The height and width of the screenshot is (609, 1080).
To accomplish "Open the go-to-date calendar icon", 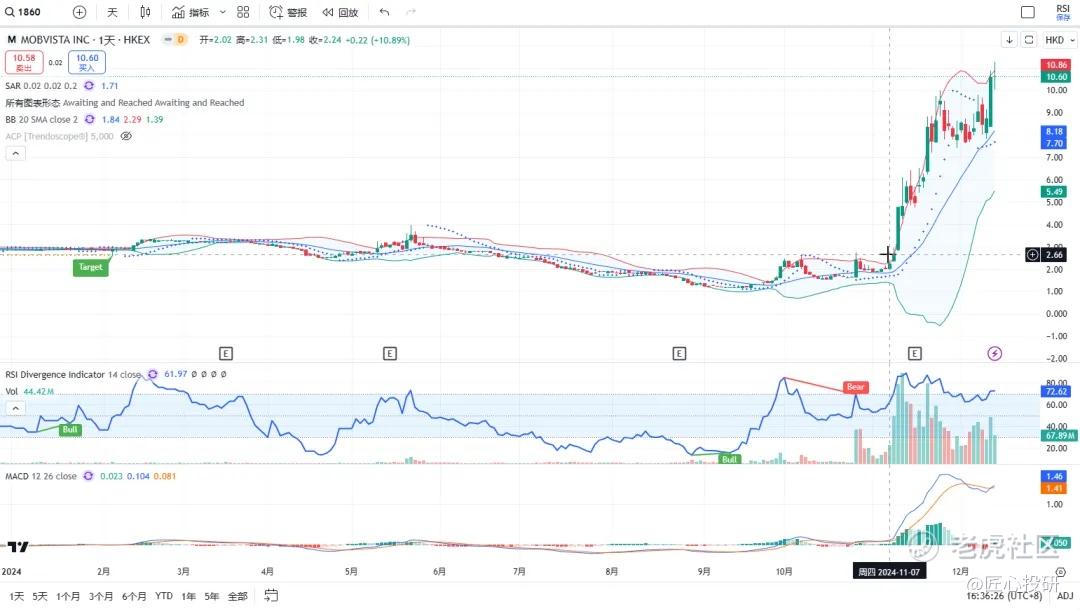I will tap(271, 595).
